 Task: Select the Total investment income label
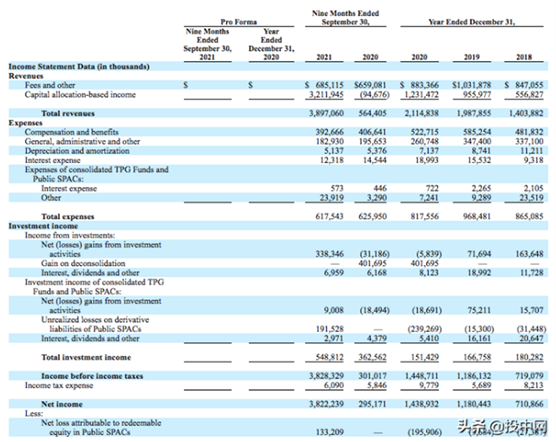(x=86, y=357)
